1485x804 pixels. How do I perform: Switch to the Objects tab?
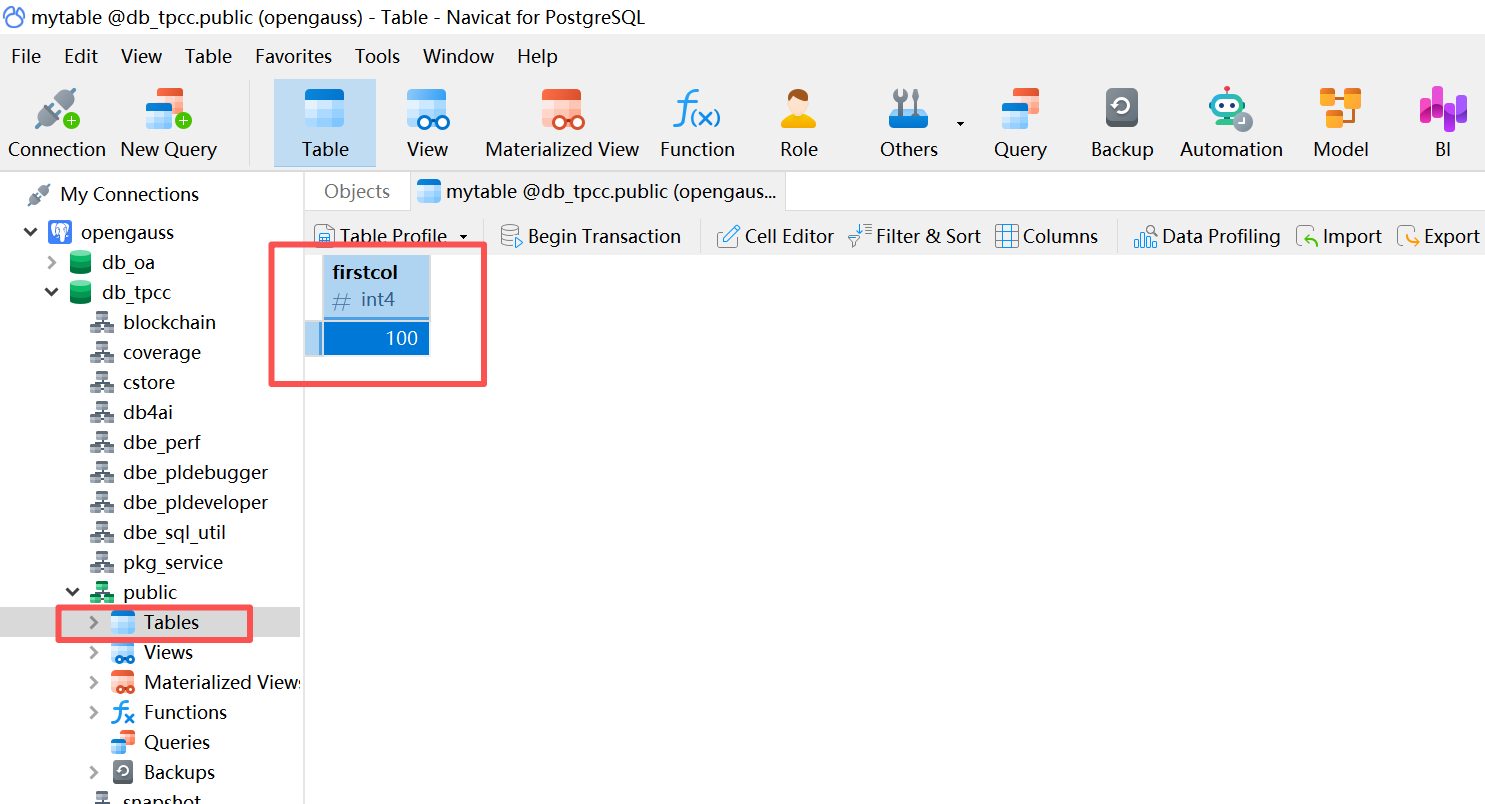(x=357, y=191)
